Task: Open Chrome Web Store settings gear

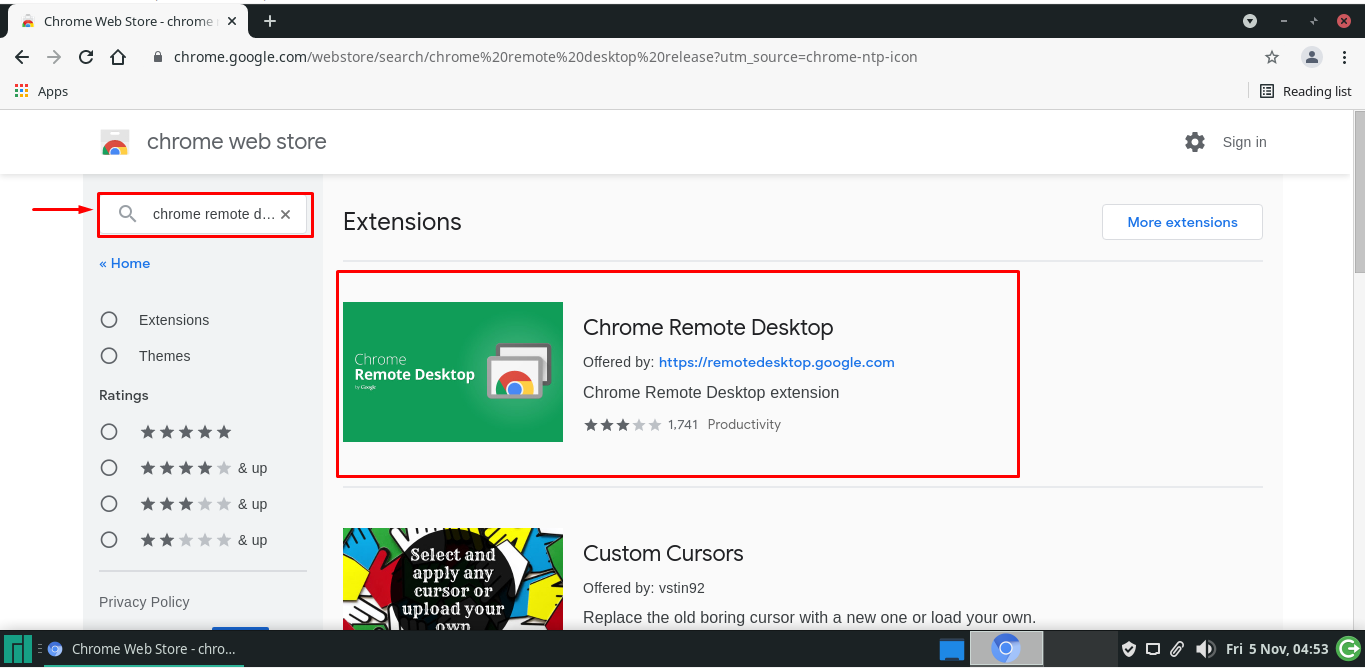Action: pos(1195,142)
